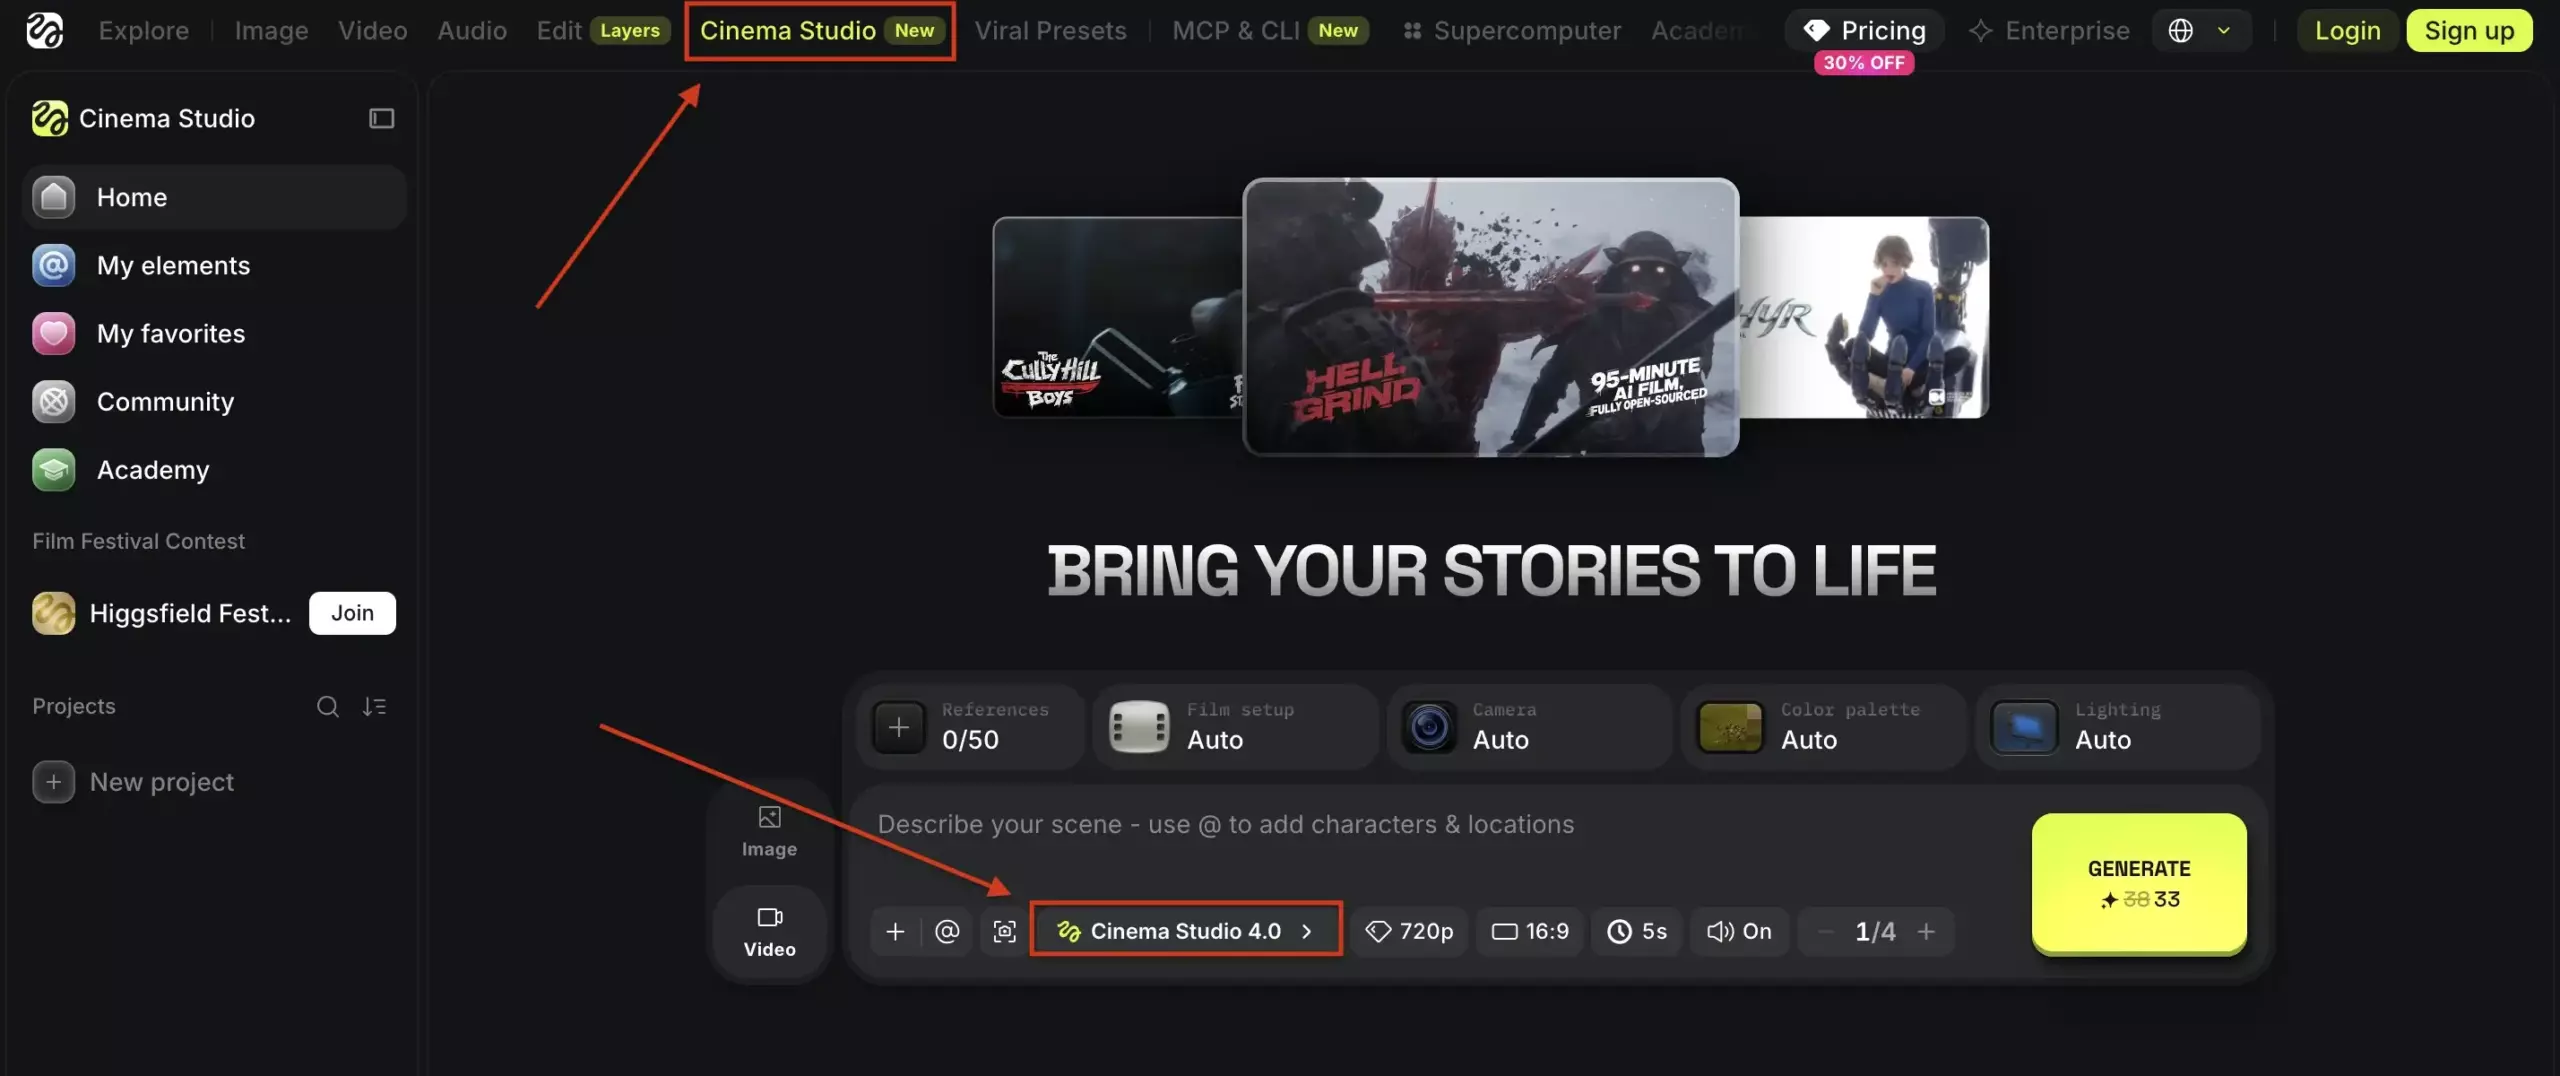2560x1076 pixels.
Task: Expand the language dropdown chevron
Action: coord(2224,31)
